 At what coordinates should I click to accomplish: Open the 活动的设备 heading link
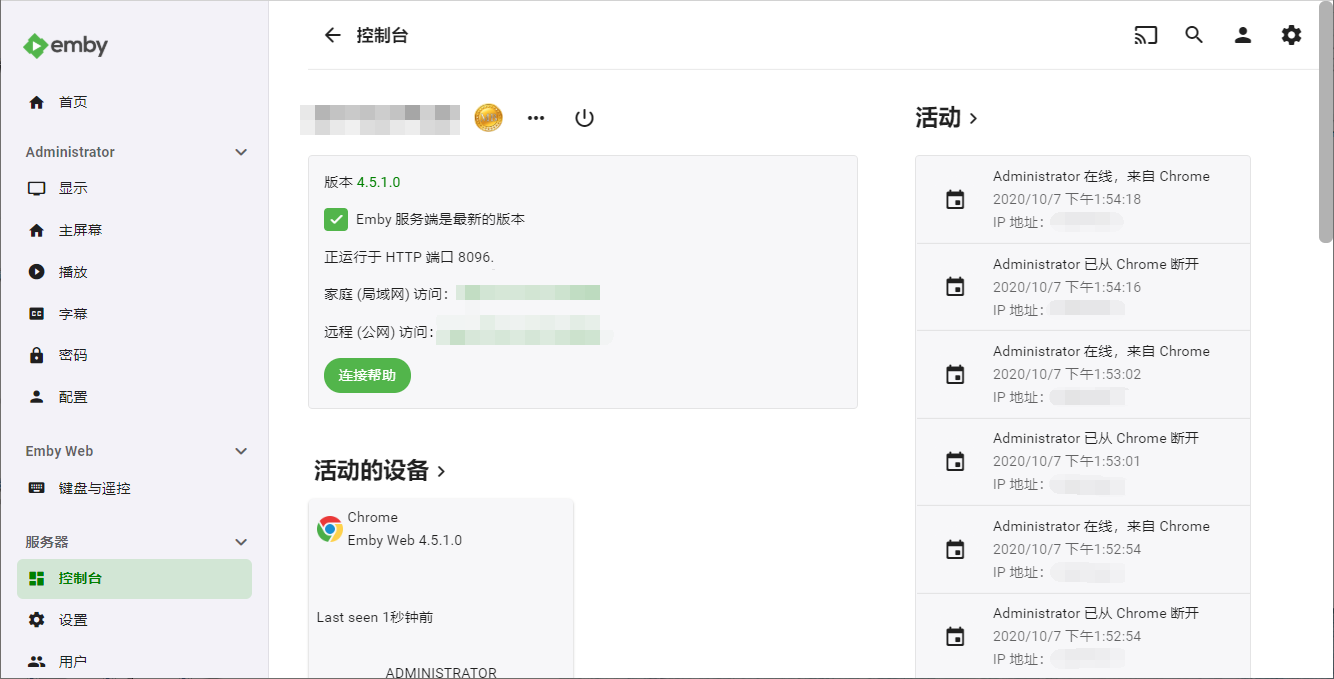point(380,470)
